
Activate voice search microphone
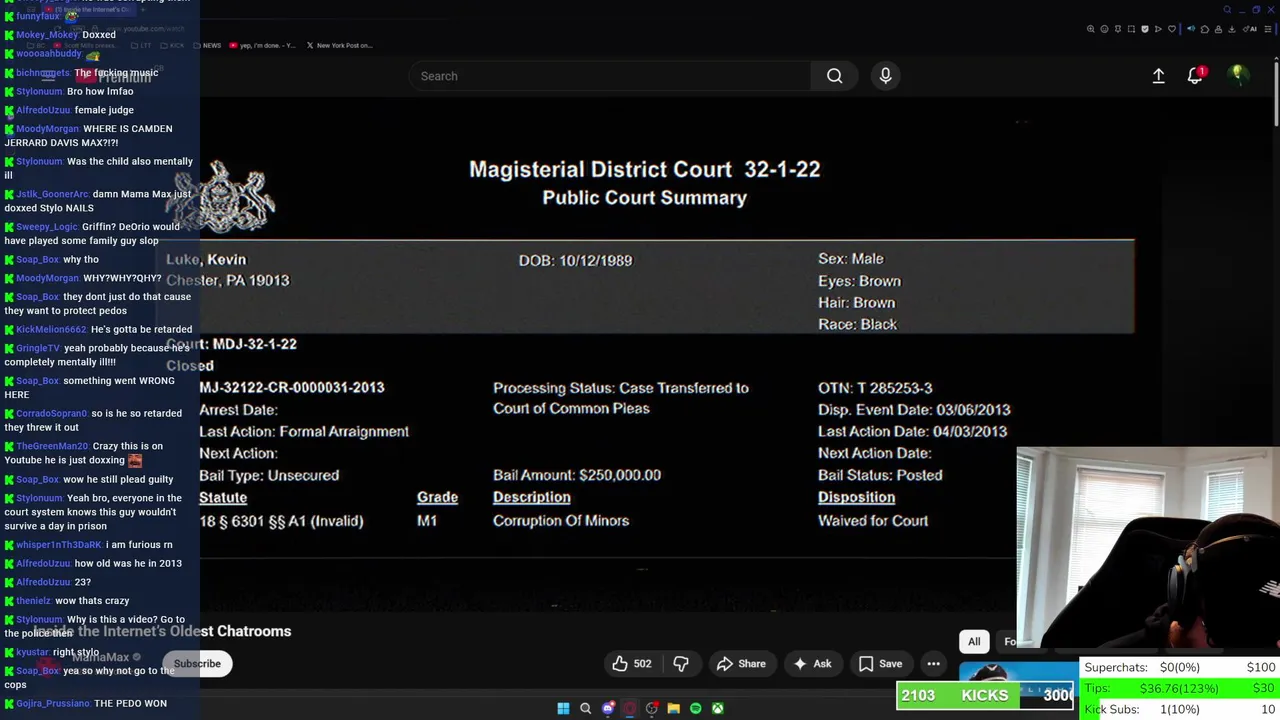coord(885,76)
